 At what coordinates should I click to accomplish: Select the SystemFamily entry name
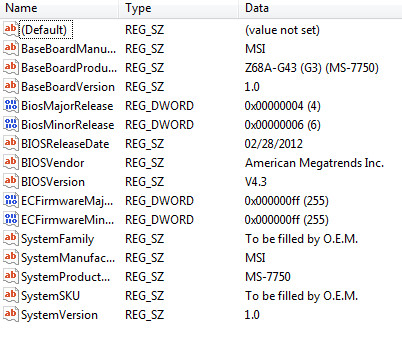point(58,239)
